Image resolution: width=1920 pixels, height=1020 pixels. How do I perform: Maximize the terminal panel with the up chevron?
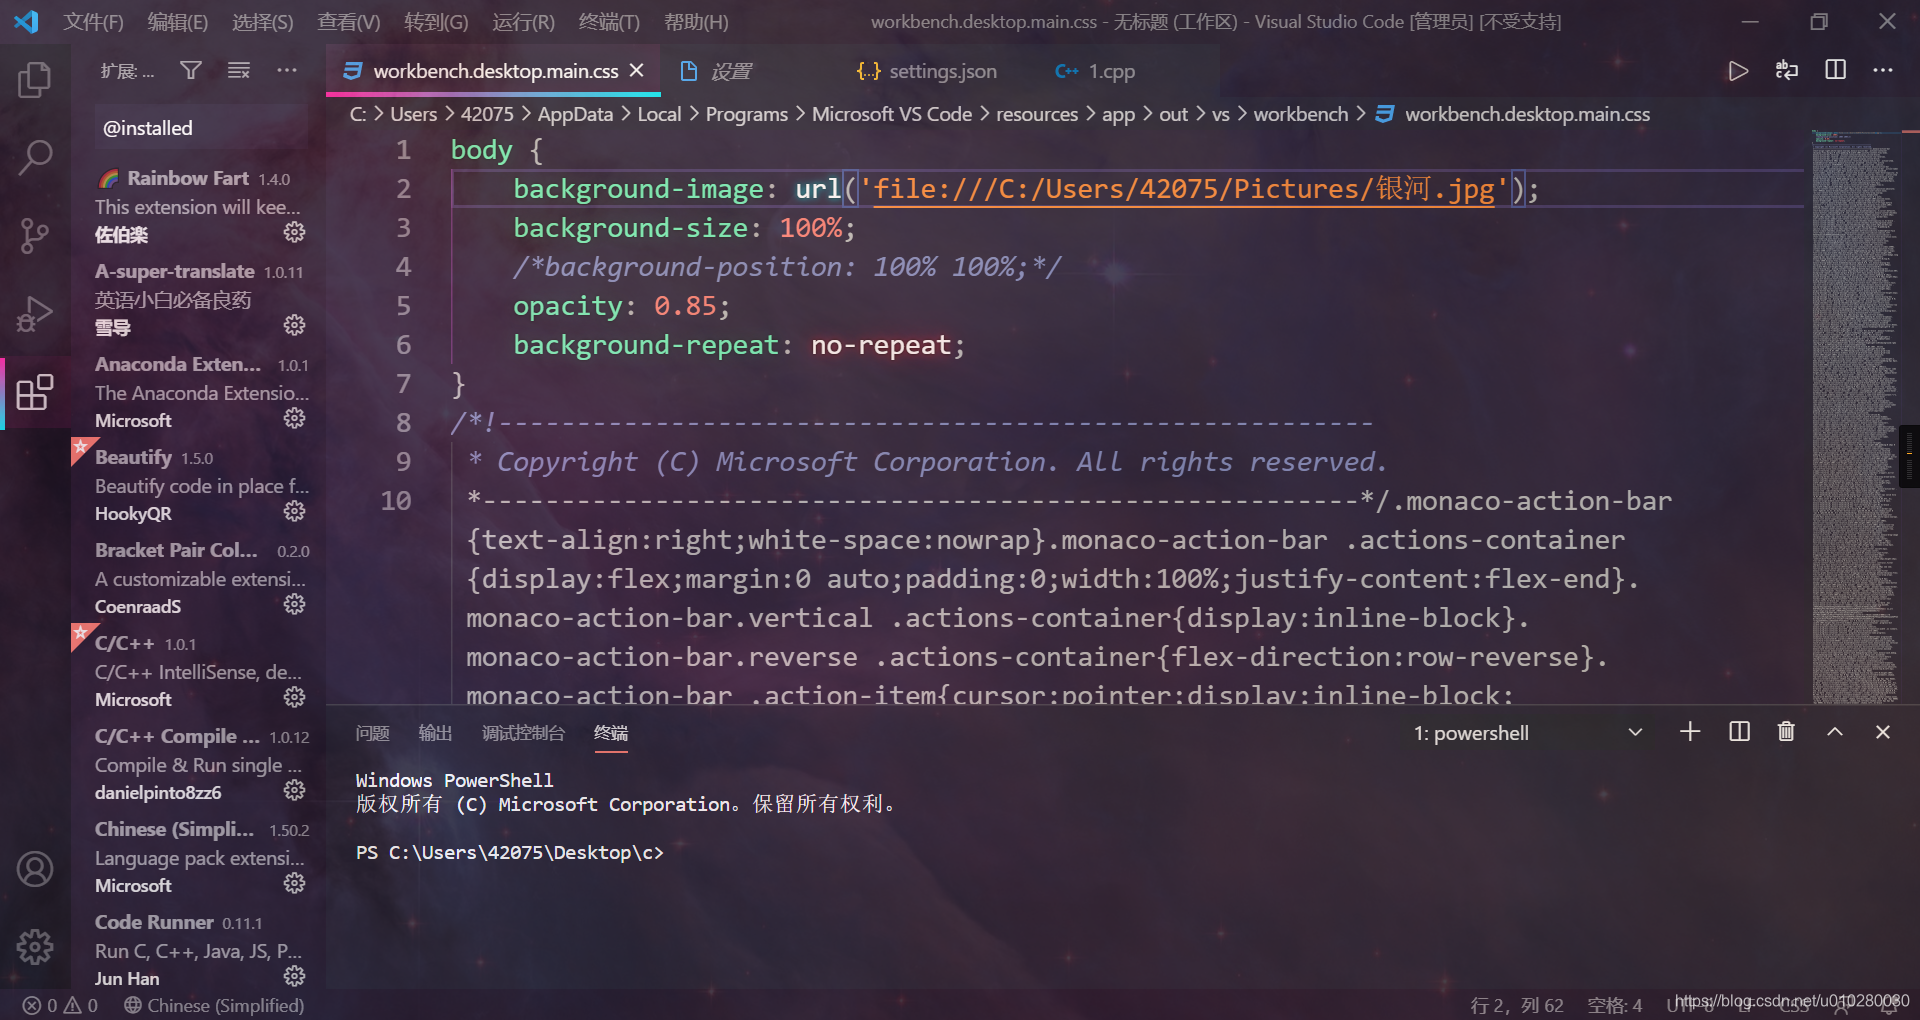click(1835, 732)
